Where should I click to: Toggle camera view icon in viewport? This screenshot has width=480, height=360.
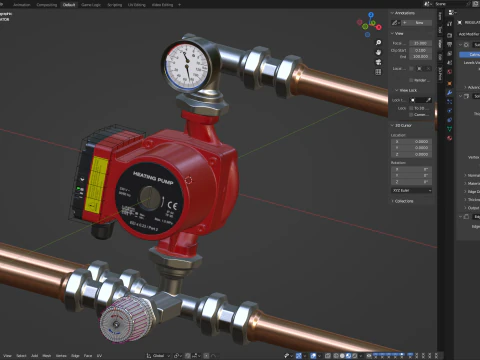(378, 62)
